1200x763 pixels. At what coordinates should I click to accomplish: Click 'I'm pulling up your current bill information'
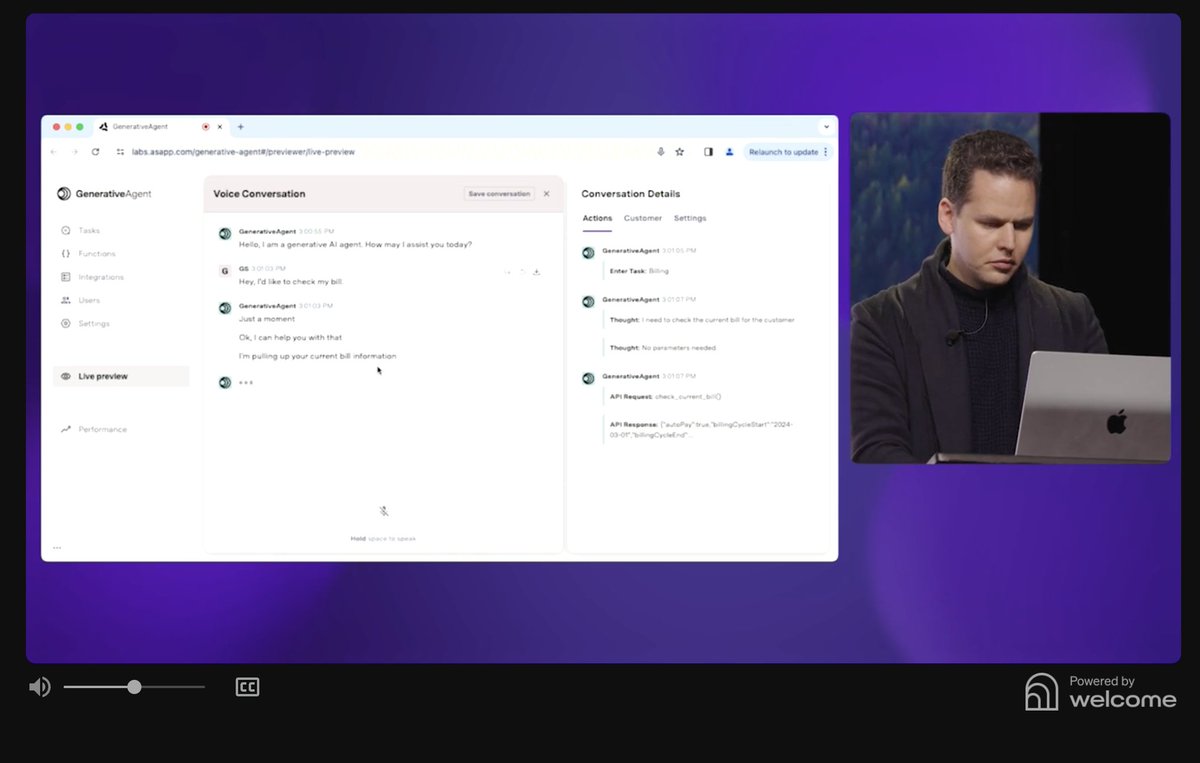click(317, 356)
